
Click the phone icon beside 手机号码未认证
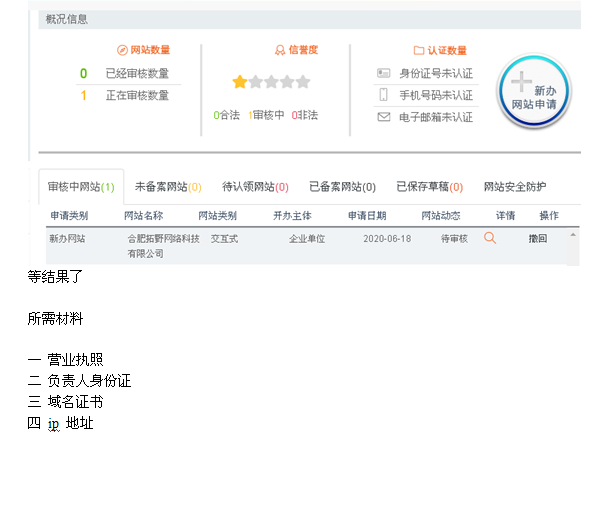tap(383, 95)
